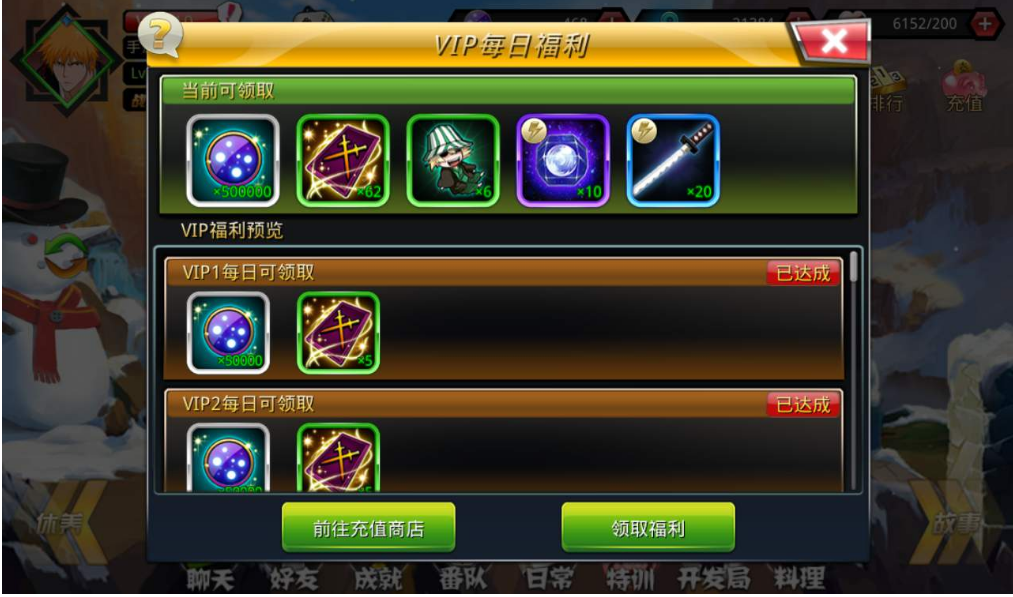The image size is (1013, 597).
Task: Select the ×10 purple crystal reward
Action: point(563,160)
